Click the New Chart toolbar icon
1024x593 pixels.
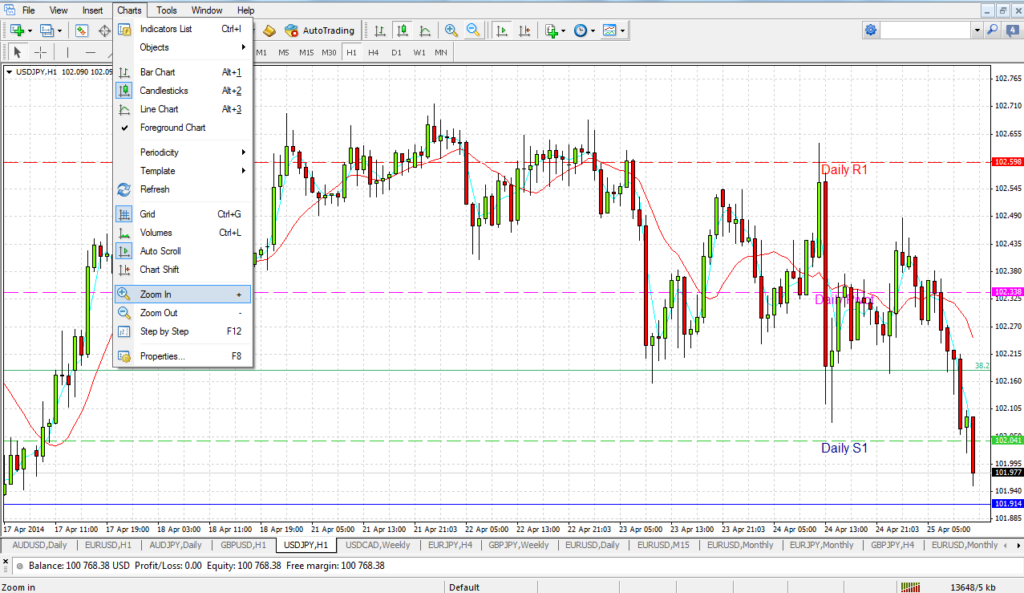click(17, 30)
